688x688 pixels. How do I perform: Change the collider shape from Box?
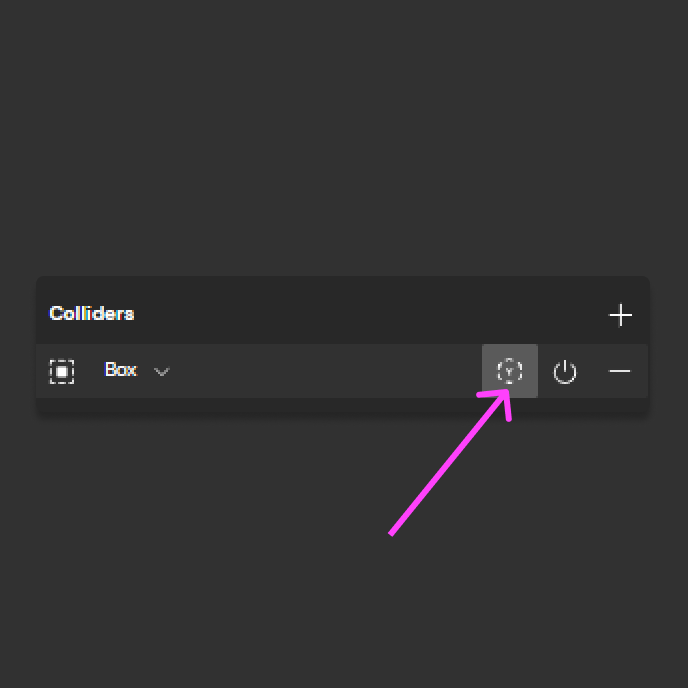click(137, 370)
